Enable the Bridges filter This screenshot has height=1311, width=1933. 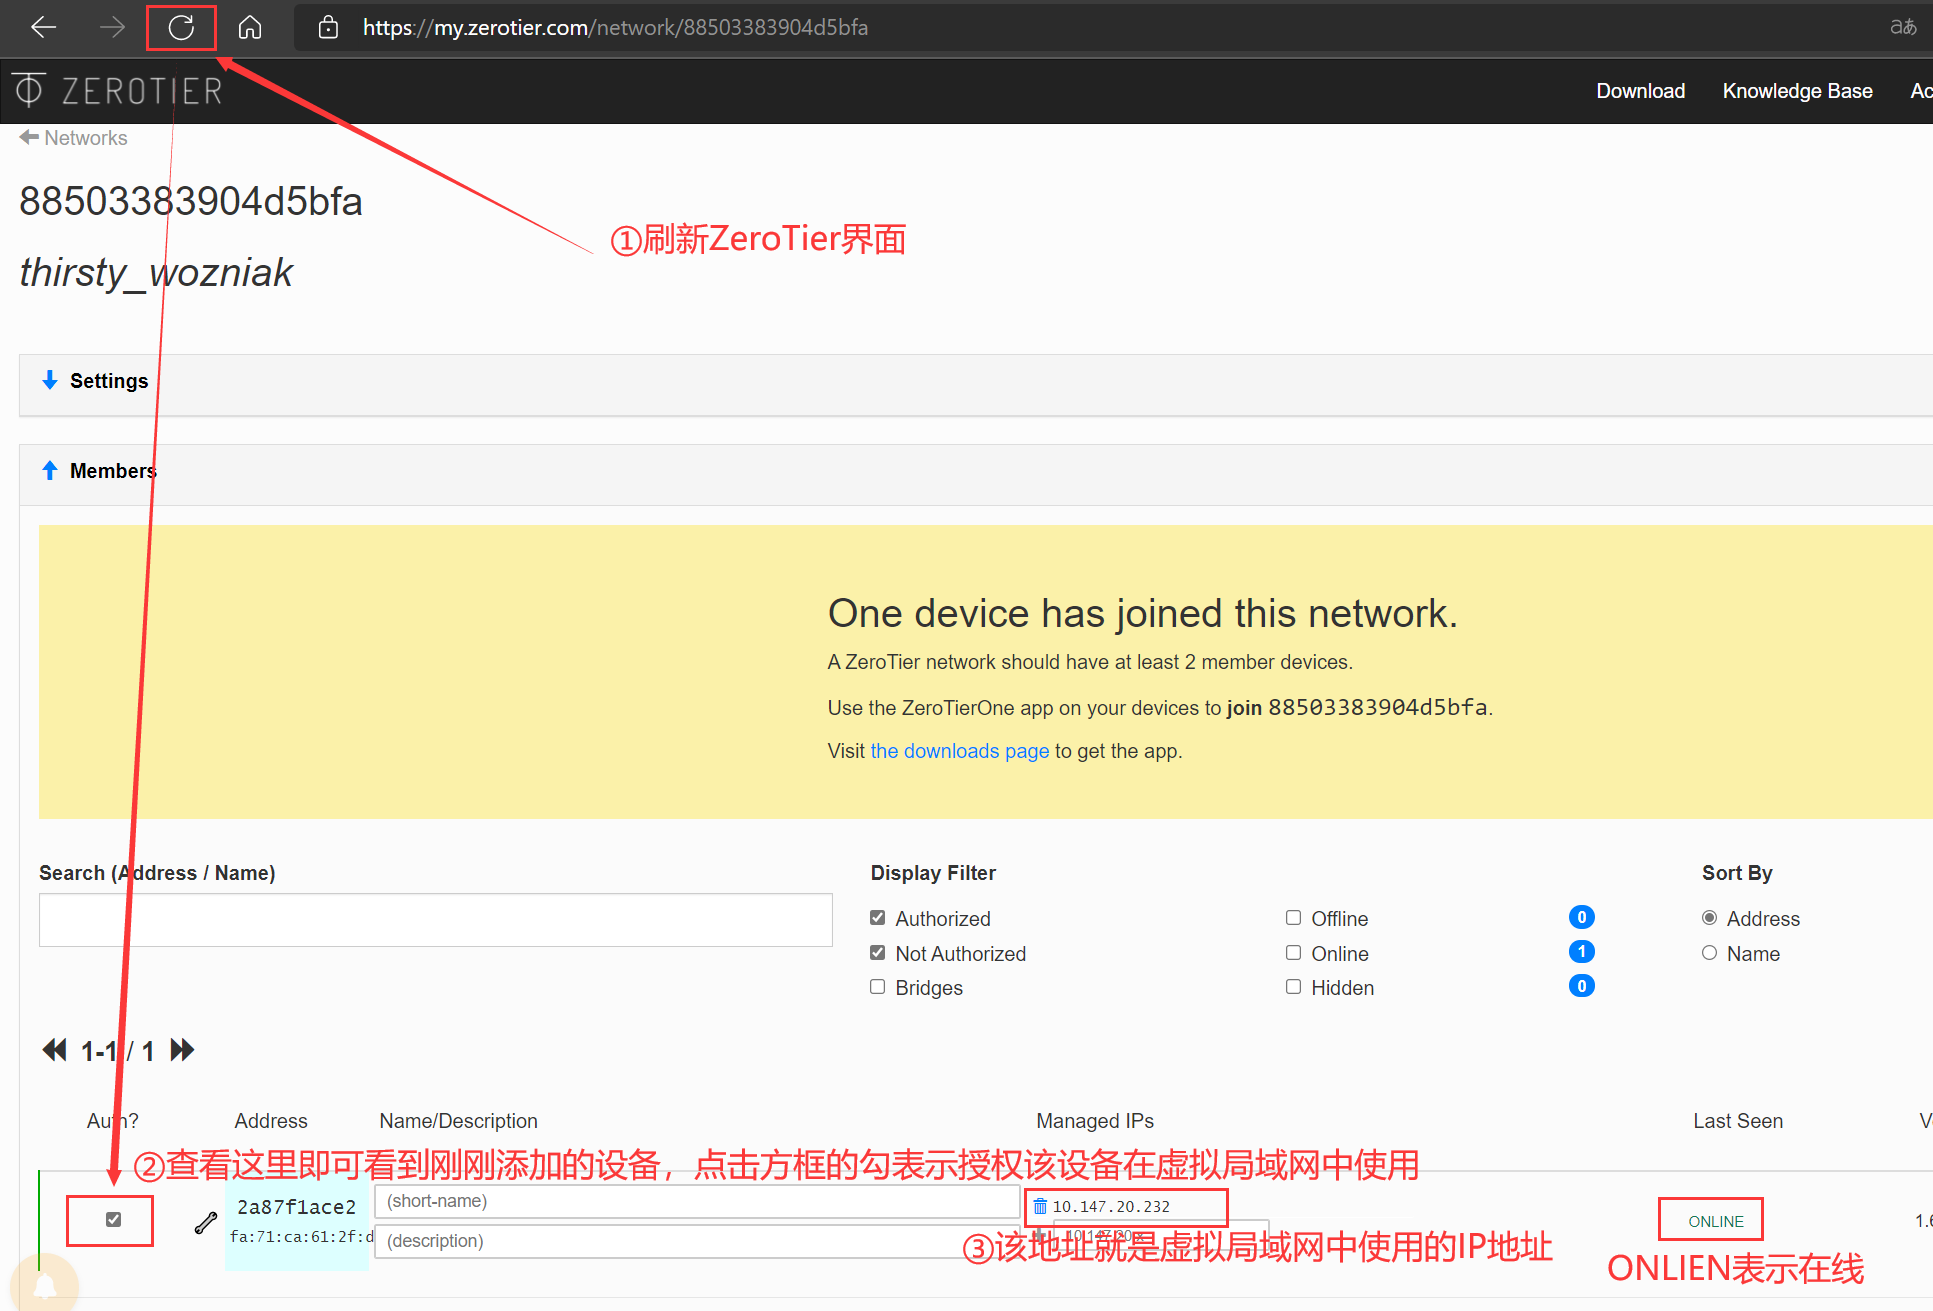point(878,987)
